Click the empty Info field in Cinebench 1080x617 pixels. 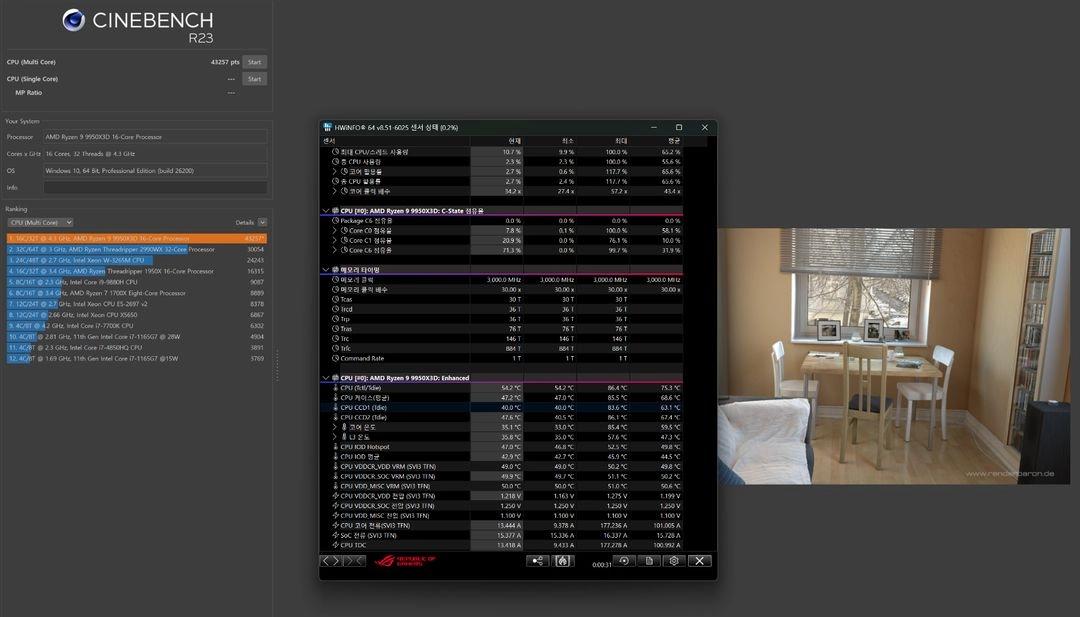155,187
